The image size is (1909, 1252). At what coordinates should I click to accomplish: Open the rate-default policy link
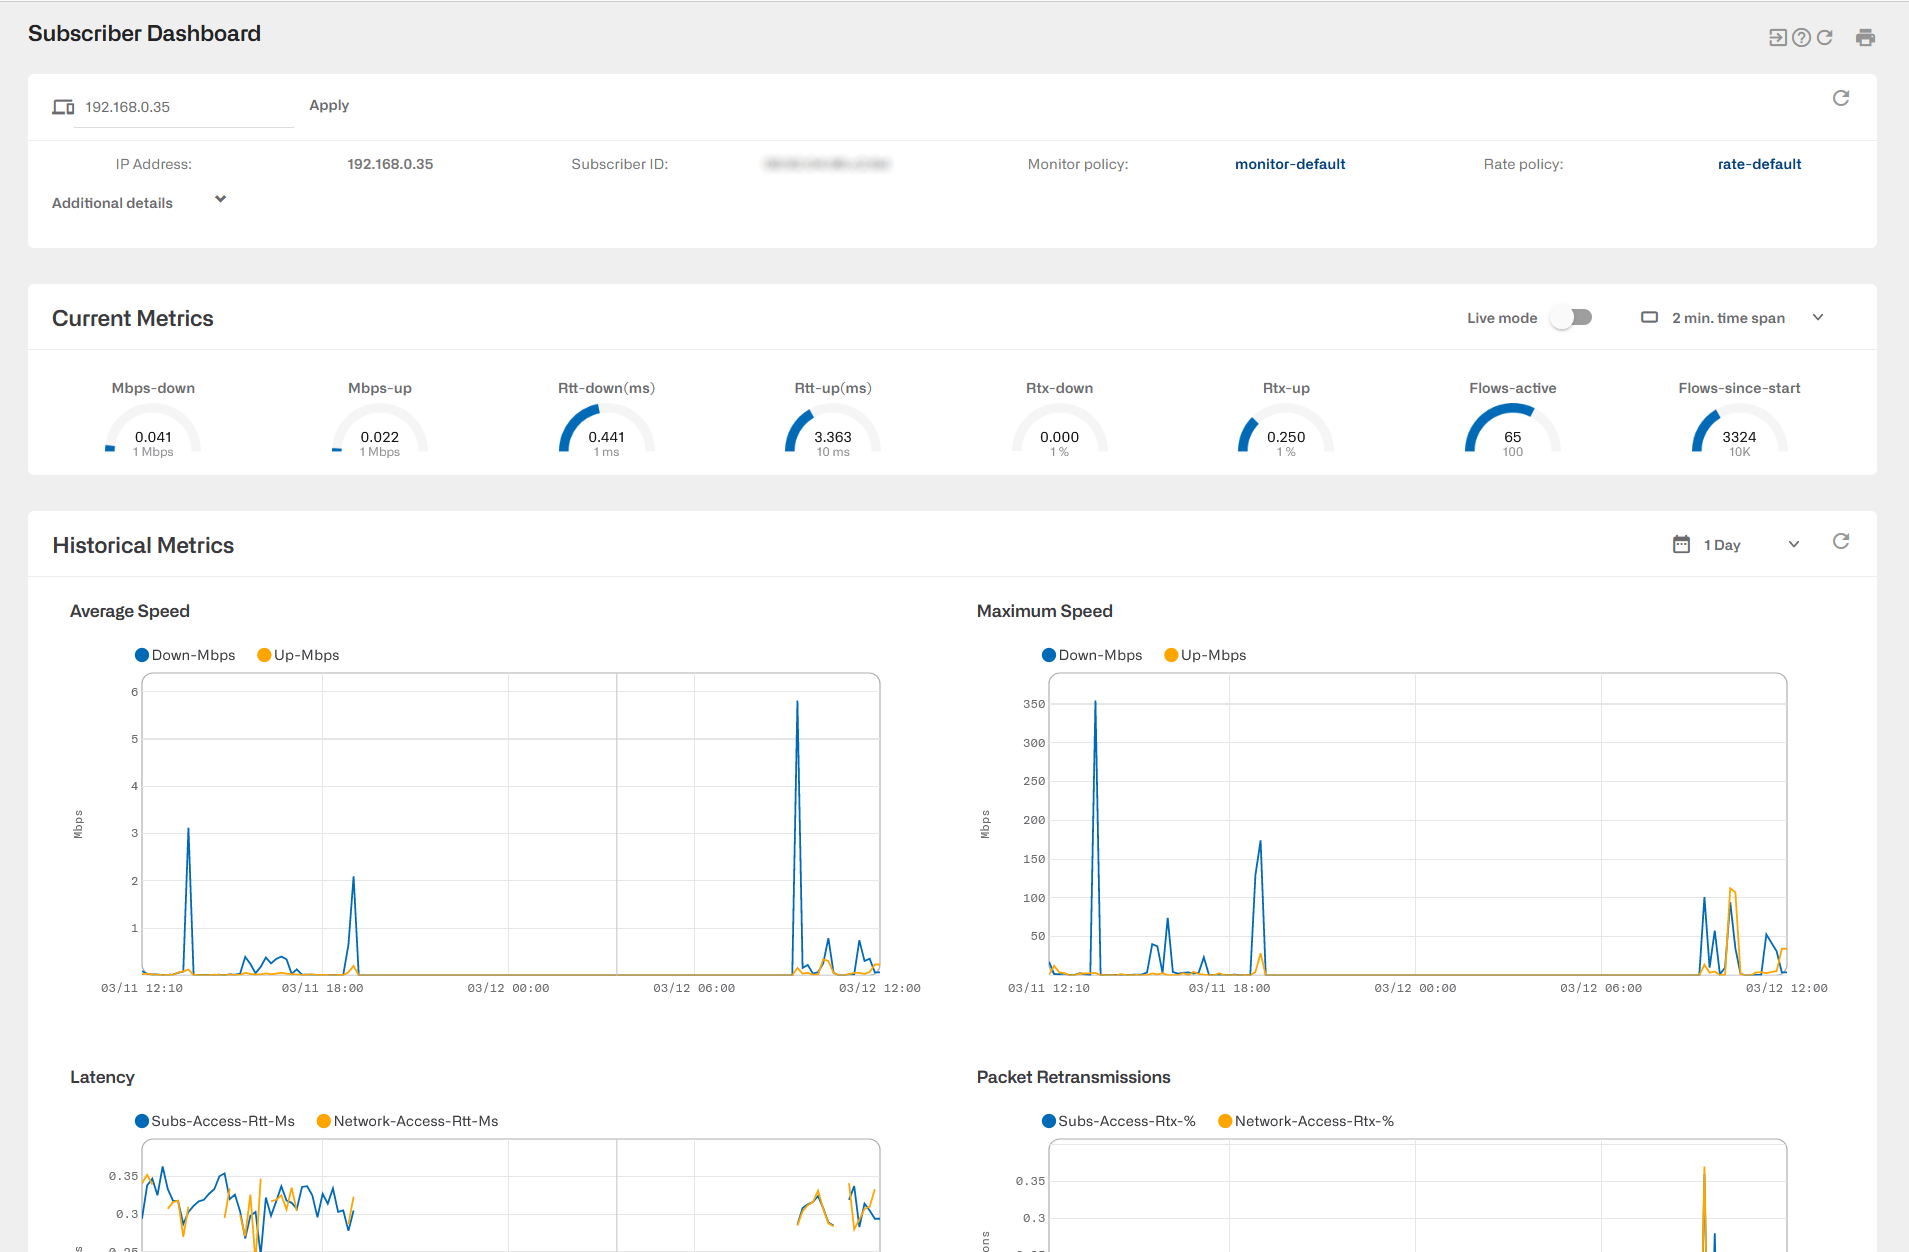pyautogui.click(x=1758, y=164)
